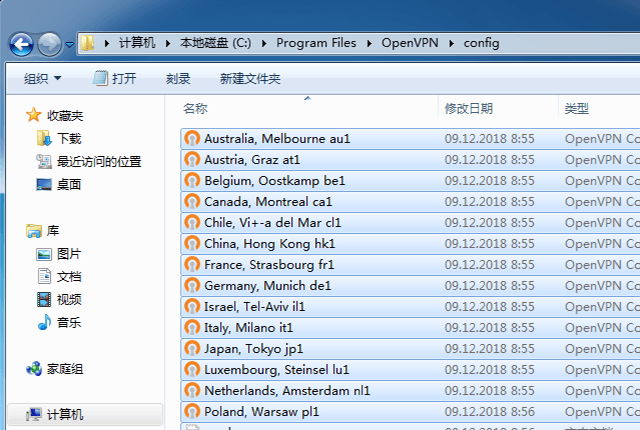Click the 家庭组 network icon
The image size is (640, 430).
click(x=34, y=369)
